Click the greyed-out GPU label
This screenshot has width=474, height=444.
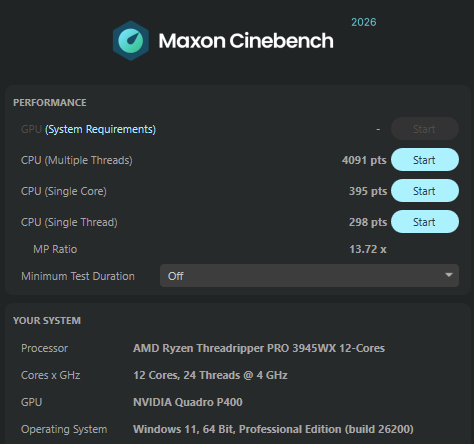pyautogui.click(x=31, y=129)
